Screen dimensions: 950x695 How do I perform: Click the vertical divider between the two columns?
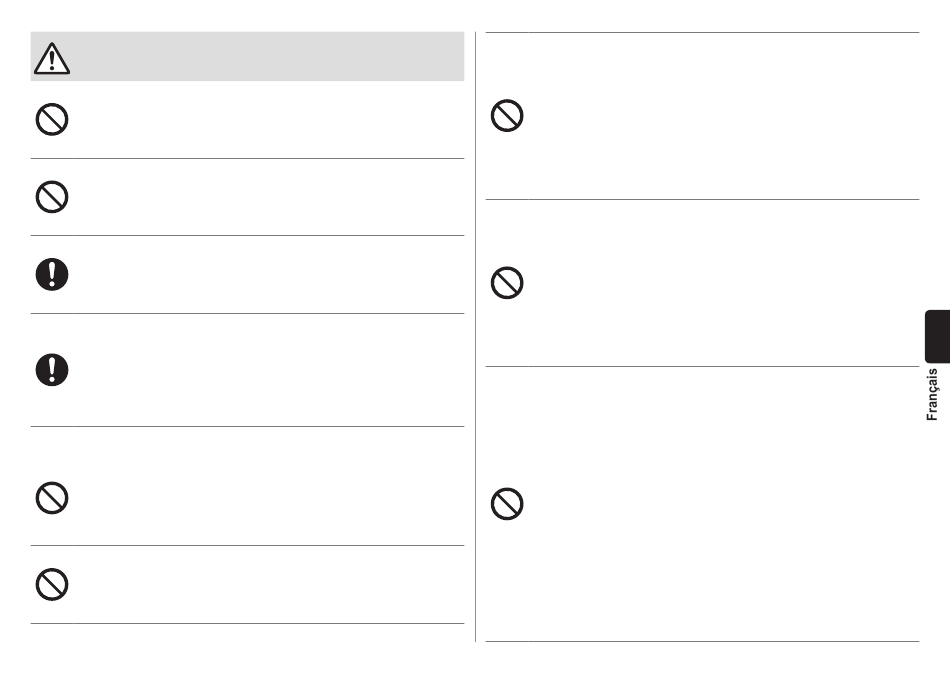coord(476,336)
